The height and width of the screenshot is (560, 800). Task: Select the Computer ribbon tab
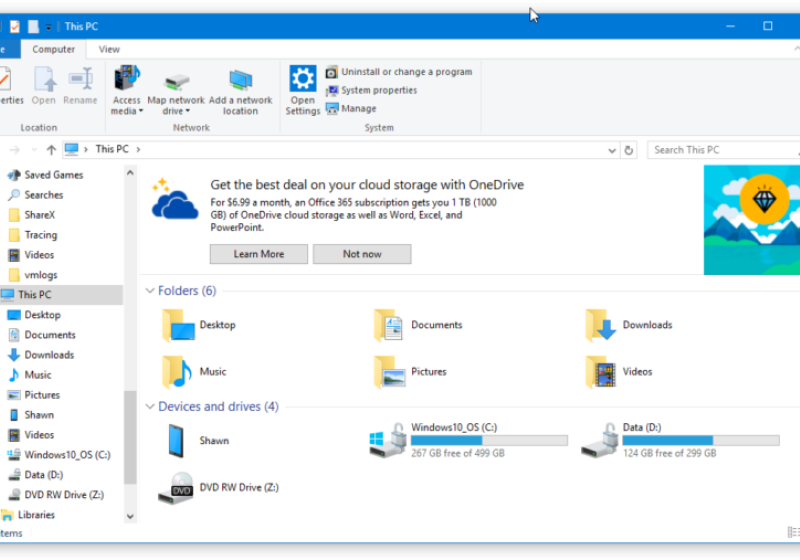point(53,49)
